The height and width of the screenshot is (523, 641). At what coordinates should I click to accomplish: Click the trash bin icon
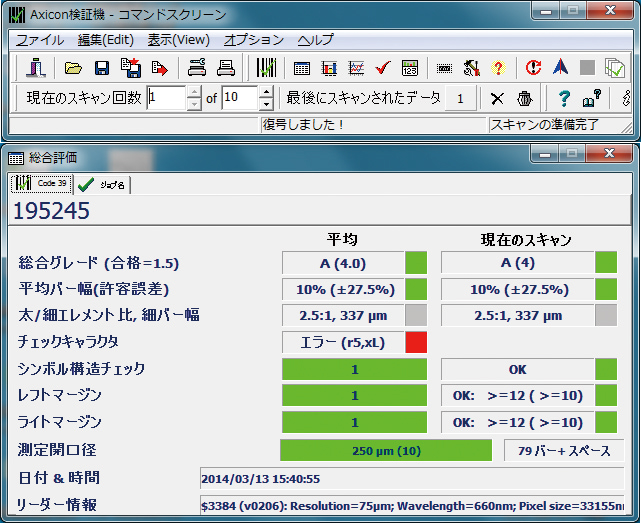[x=524, y=98]
